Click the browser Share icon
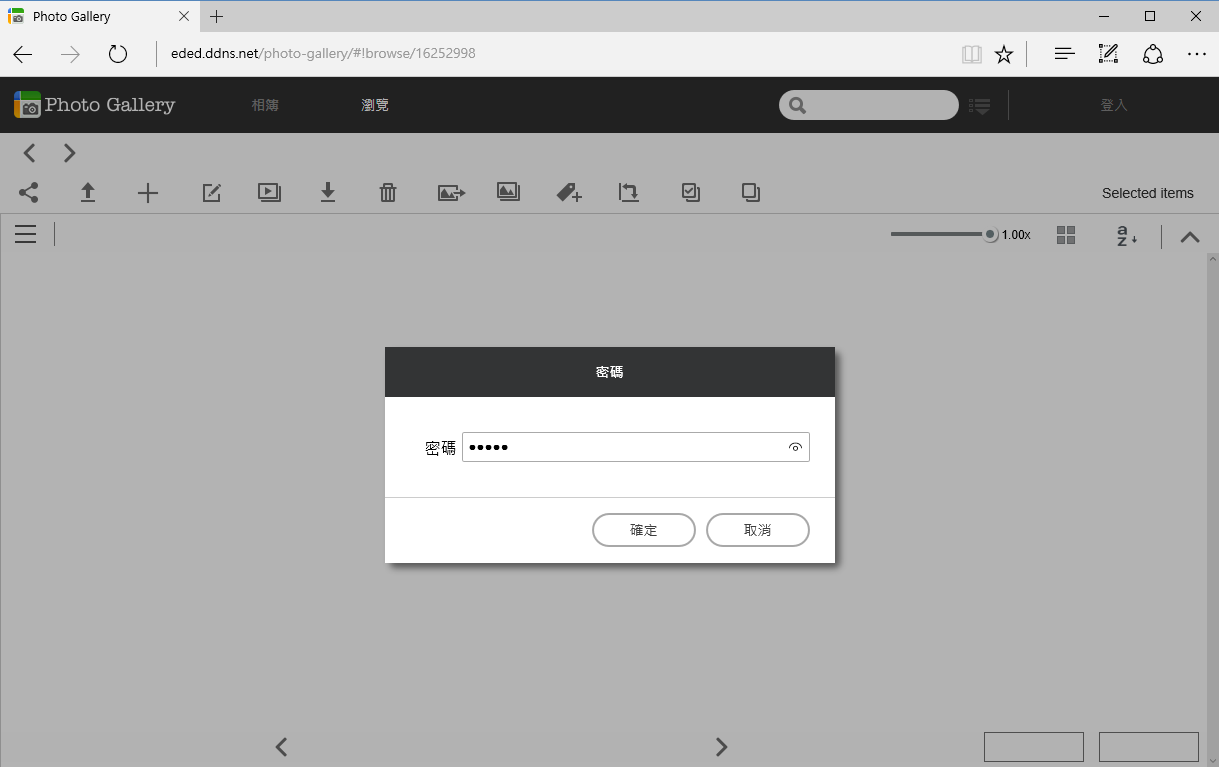The image size is (1219, 767). (1153, 54)
